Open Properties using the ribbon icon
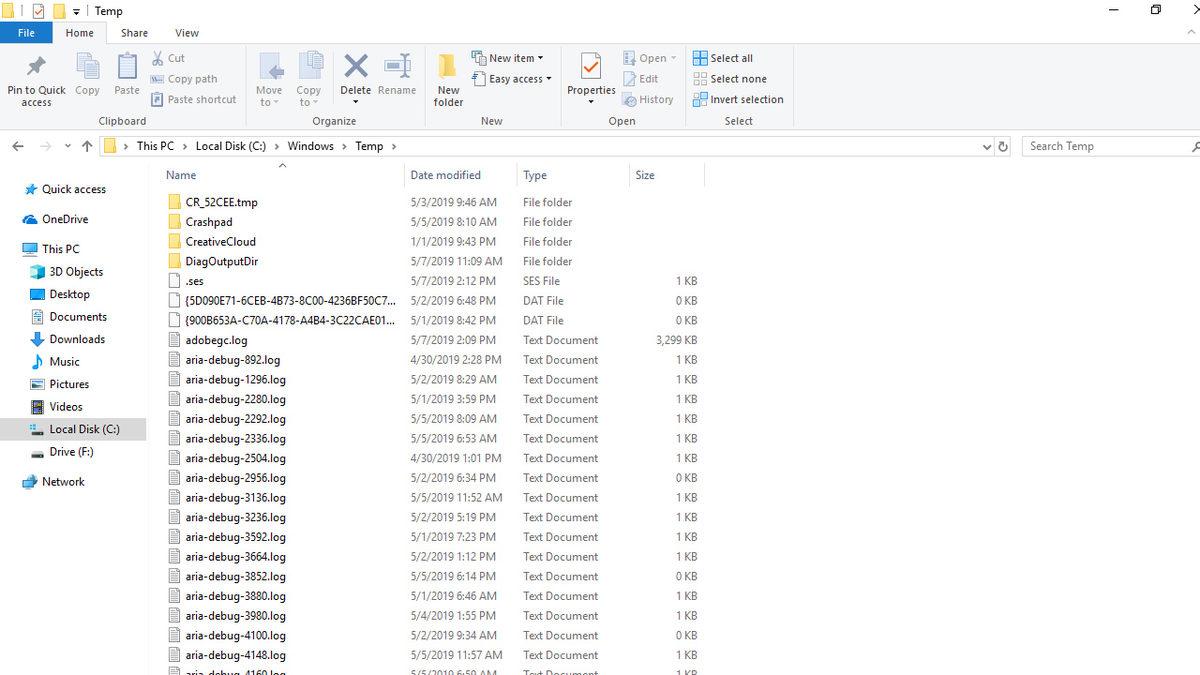The image size is (1200, 675). 591,68
